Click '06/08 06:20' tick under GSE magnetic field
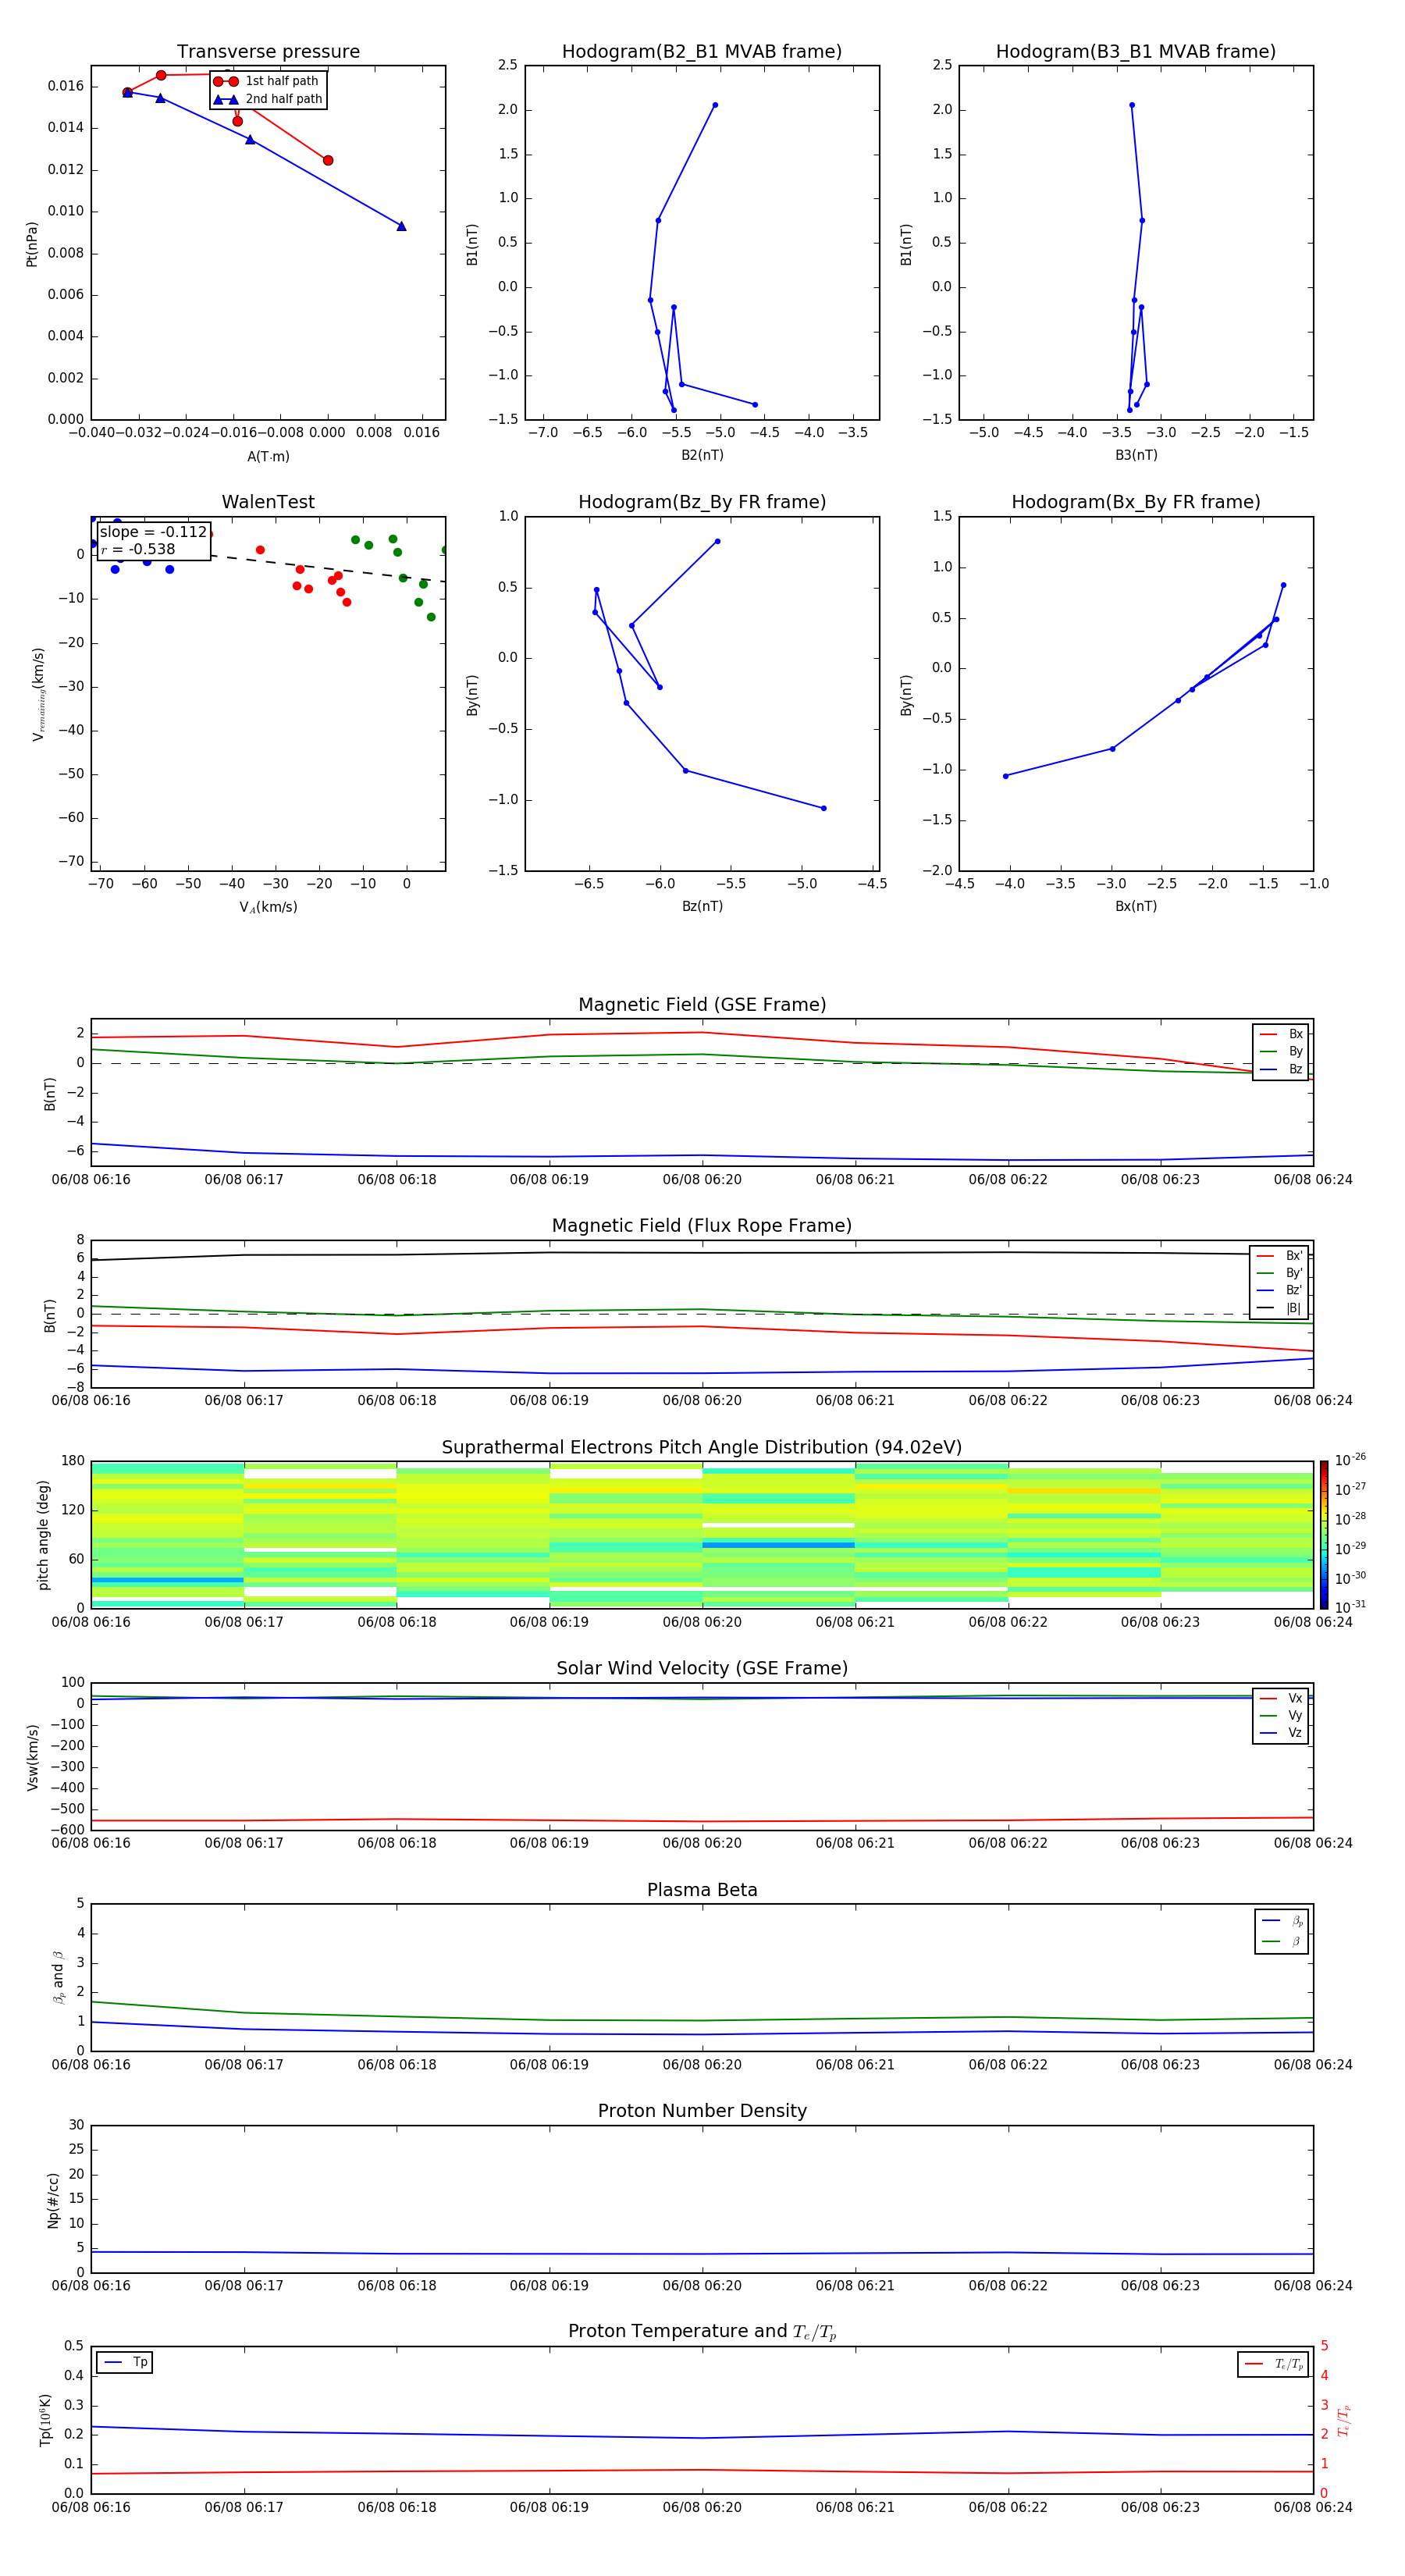The width and height of the screenshot is (1405, 2576). (x=702, y=1180)
